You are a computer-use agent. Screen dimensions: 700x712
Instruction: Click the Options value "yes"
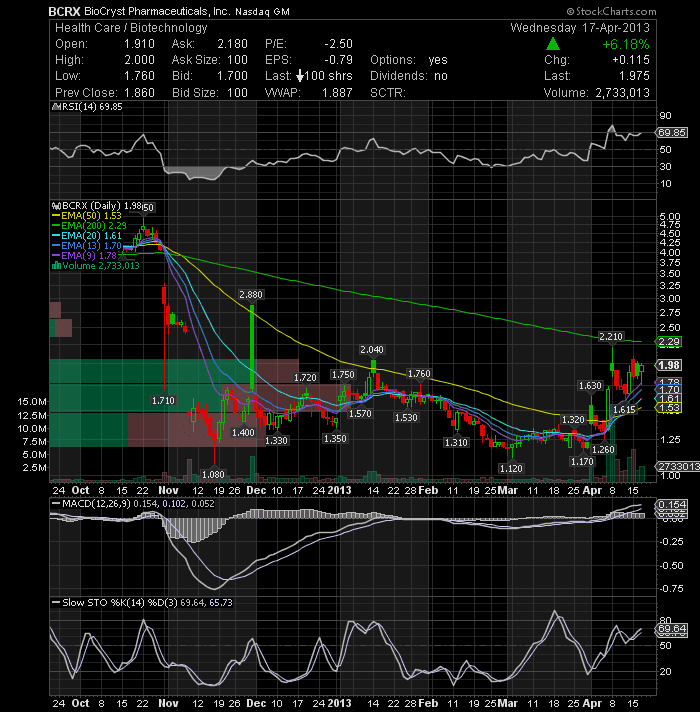pyautogui.click(x=438, y=60)
